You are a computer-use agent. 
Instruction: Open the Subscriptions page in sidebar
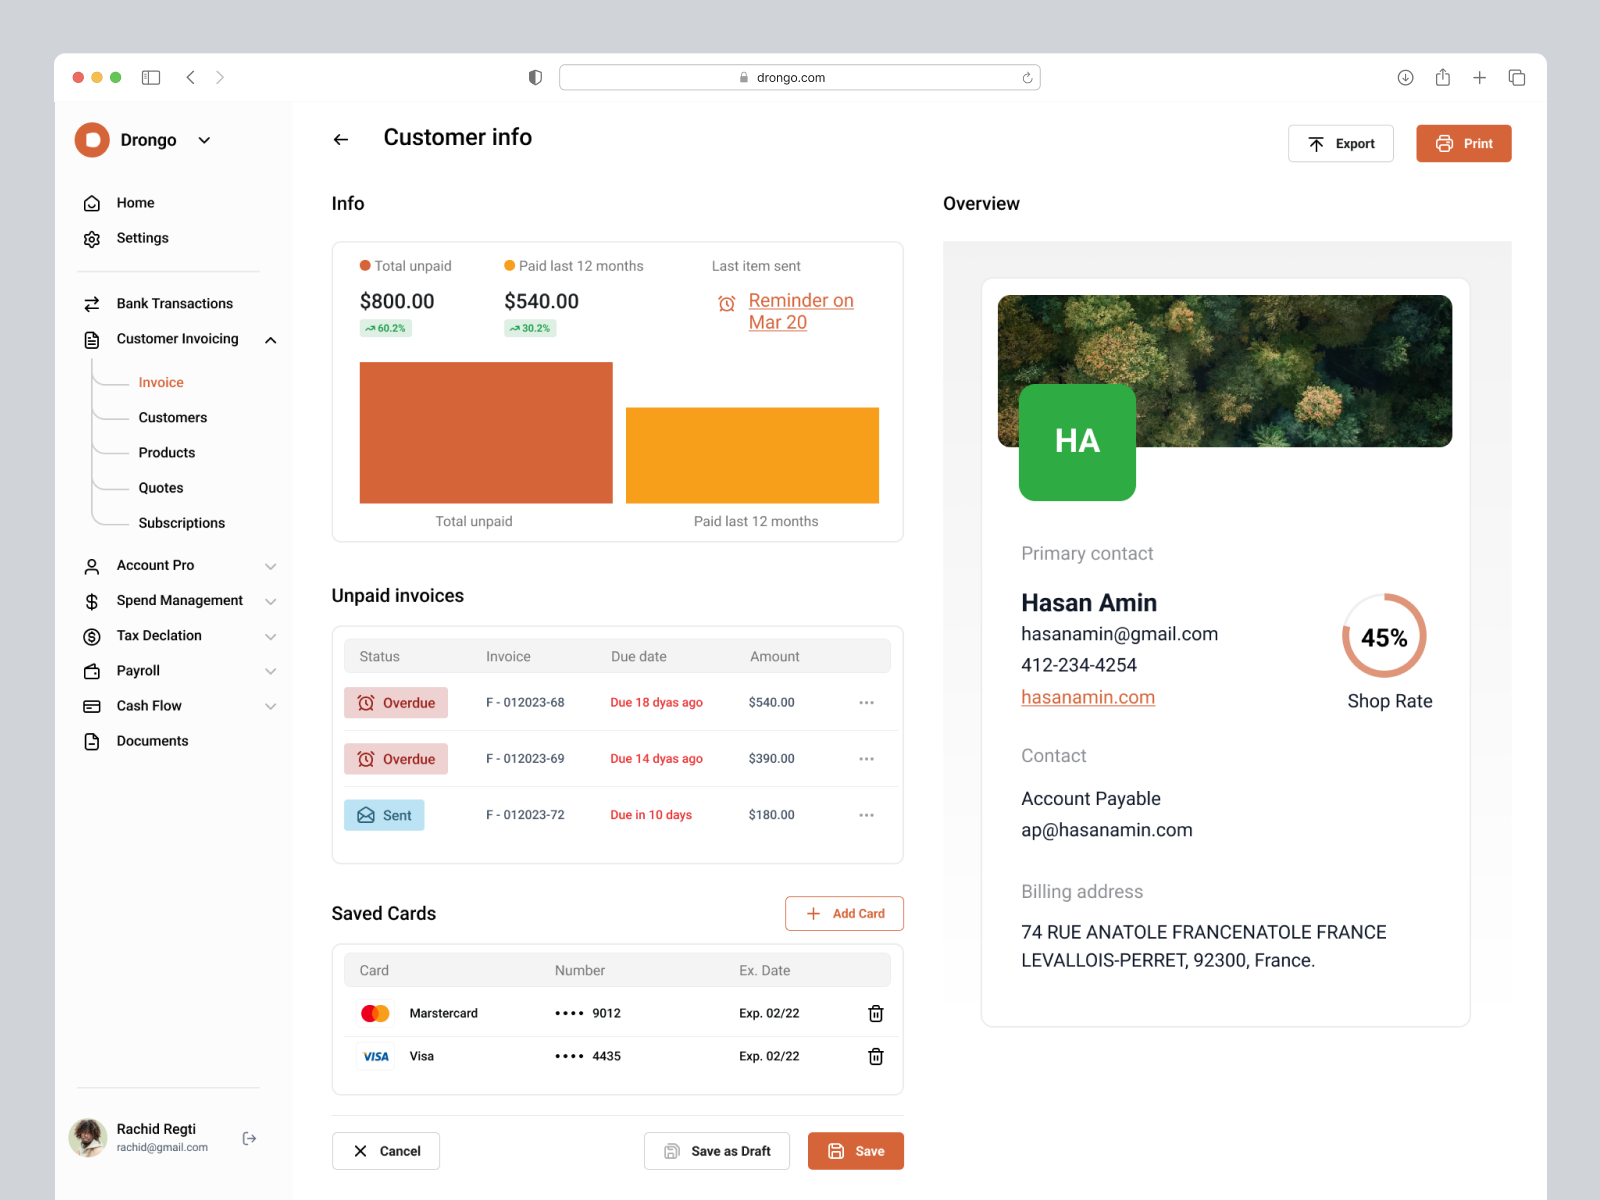181,522
